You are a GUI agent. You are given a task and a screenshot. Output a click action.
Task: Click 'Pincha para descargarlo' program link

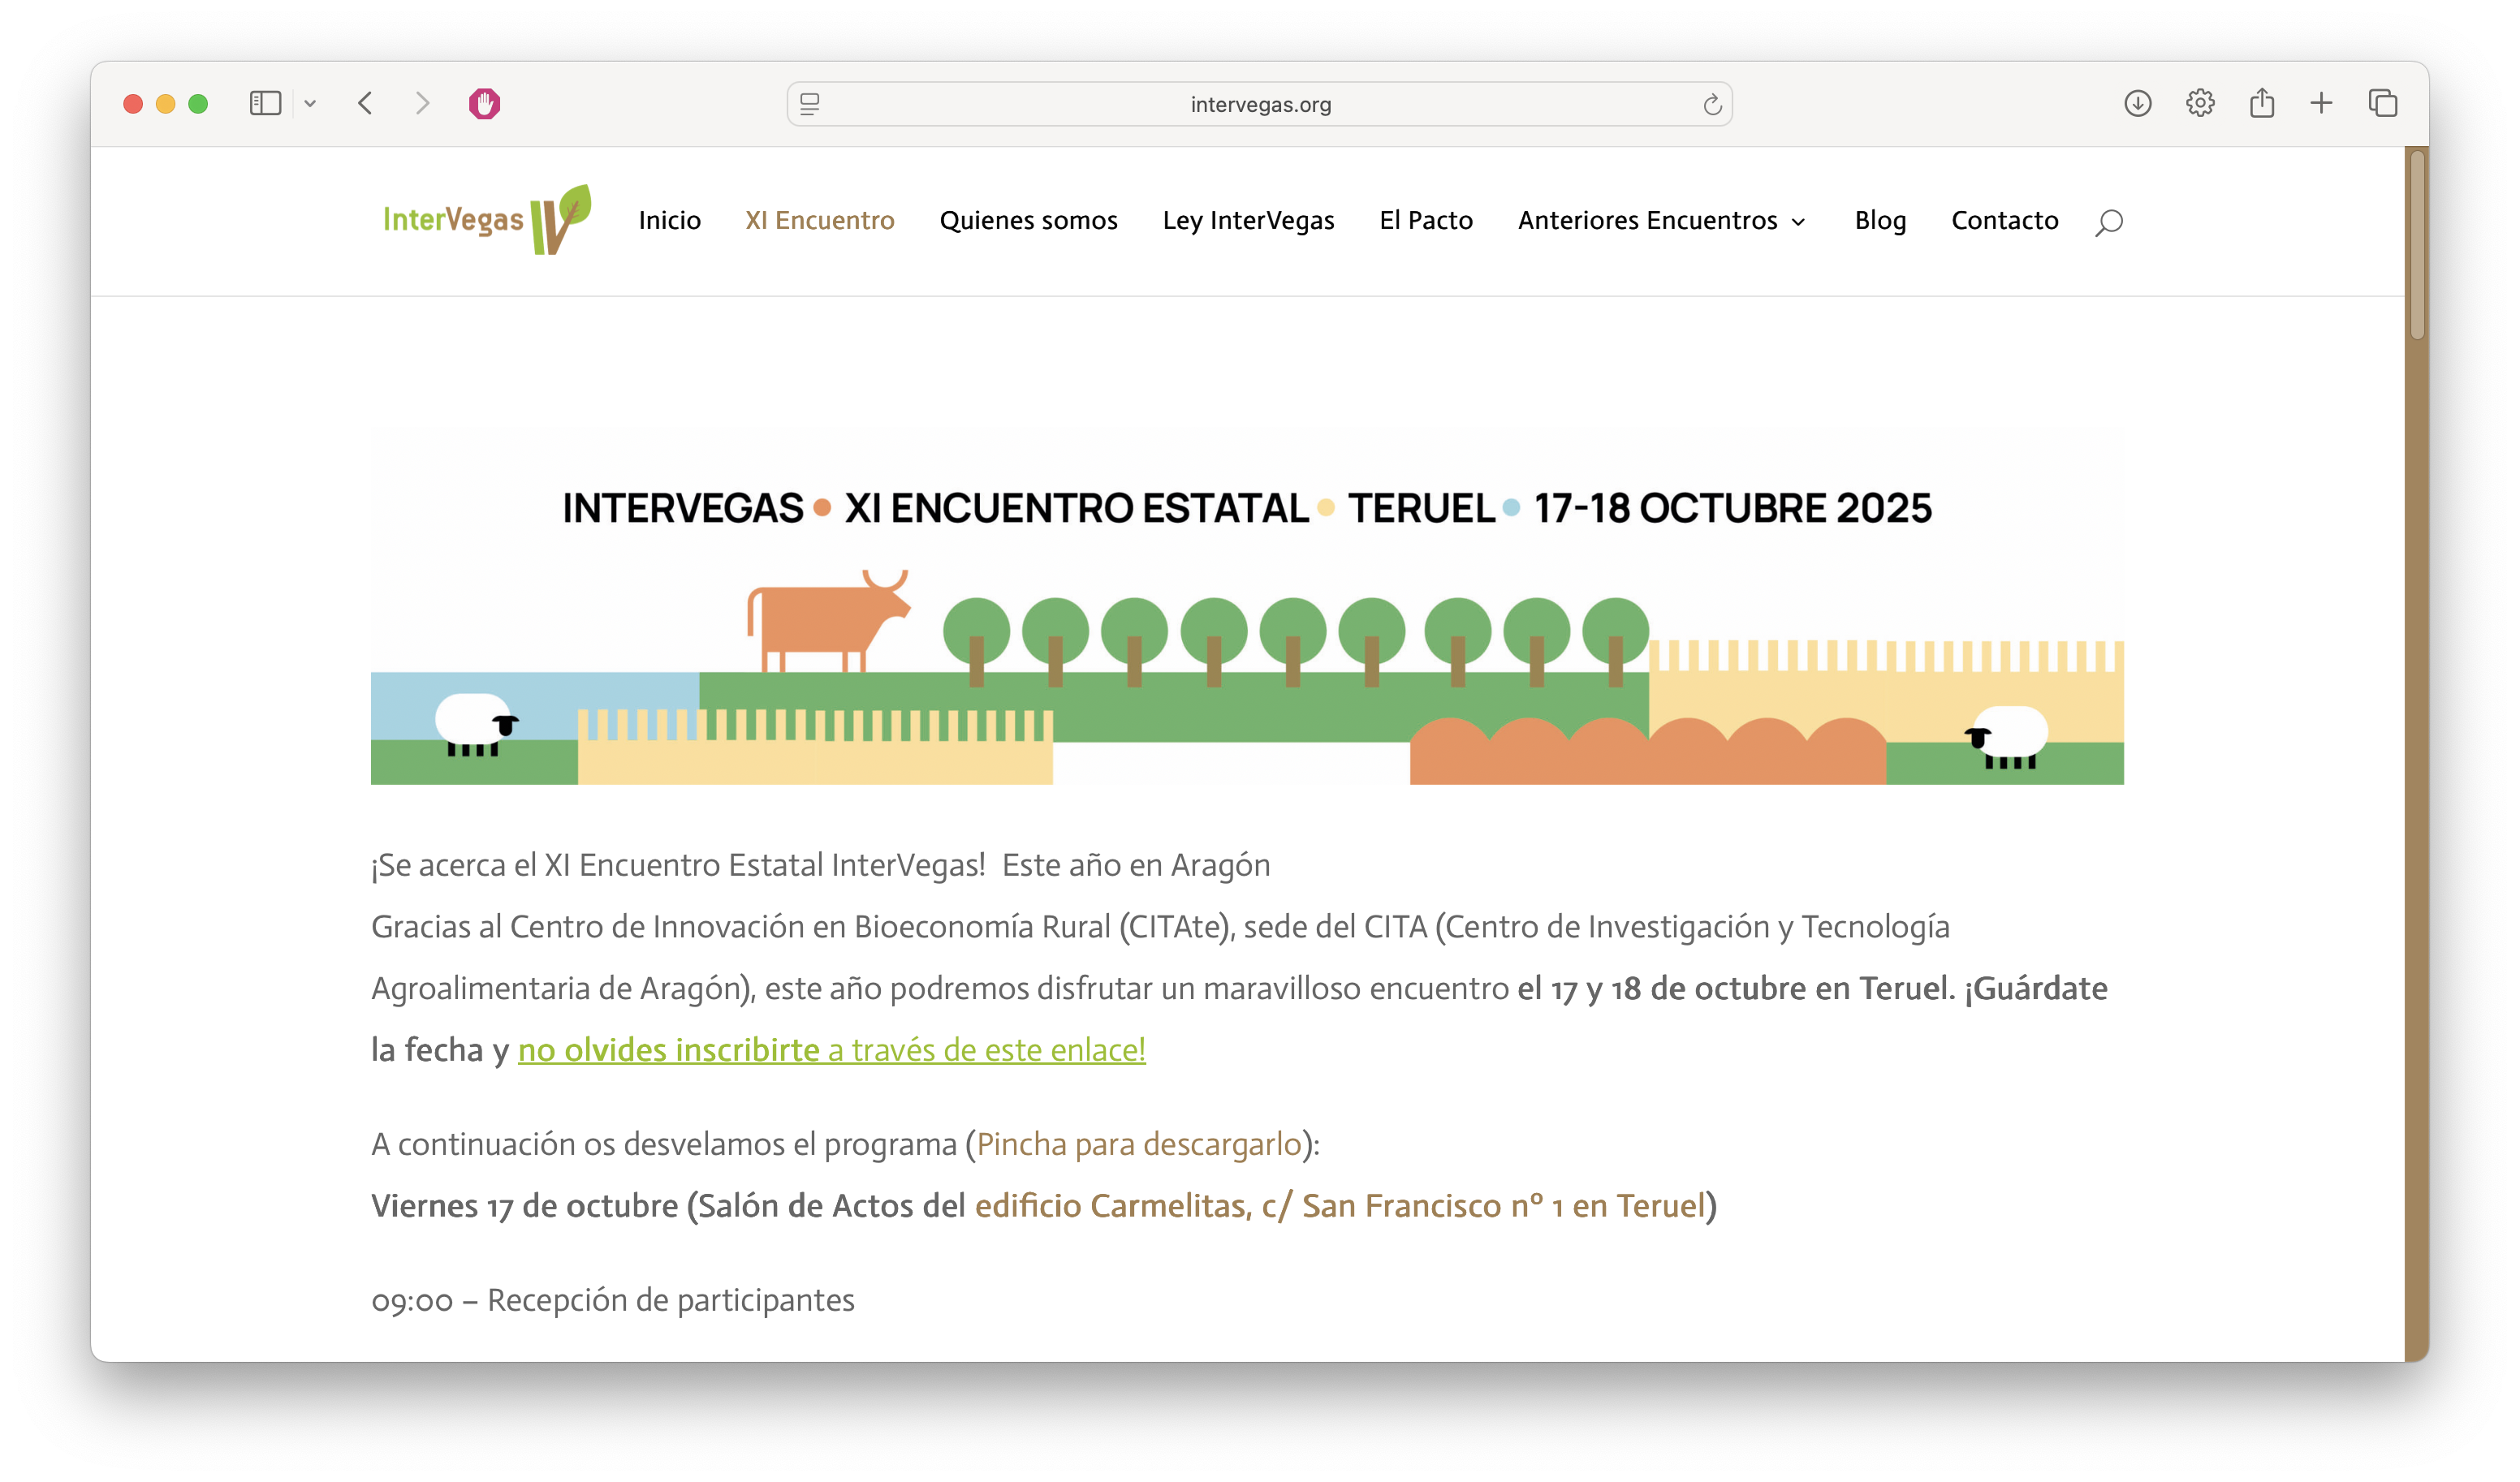(x=1138, y=1144)
